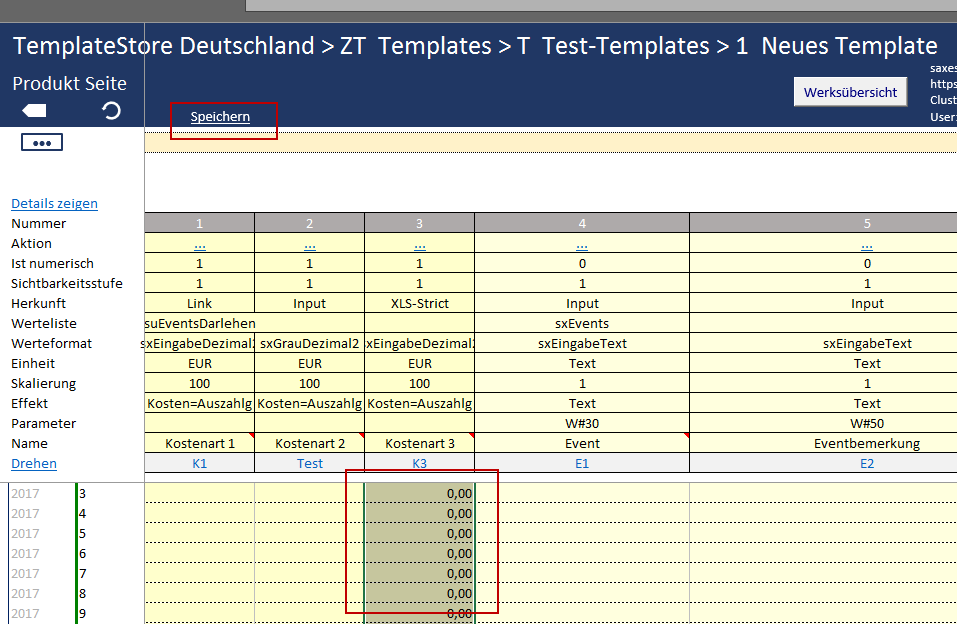Select the Kostenart 1 name cell

[200, 443]
